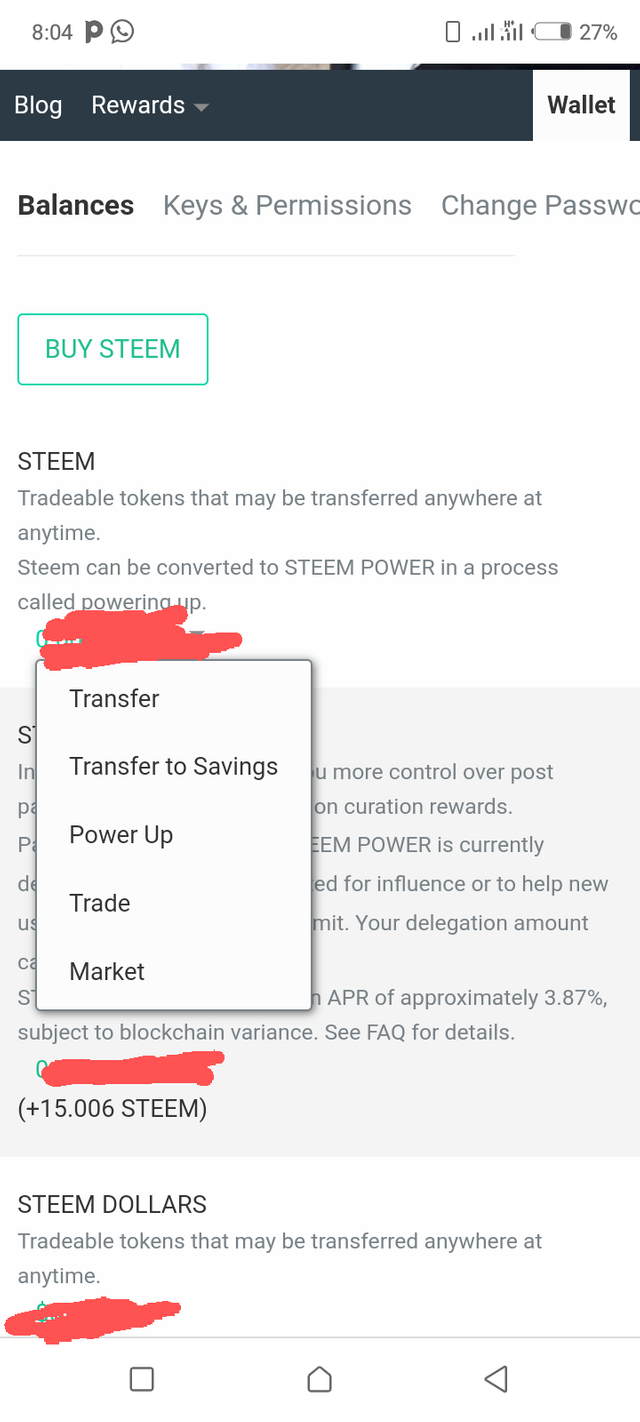640x1422 pixels.
Task: Open the Blog page
Action: click(x=38, y=105)
